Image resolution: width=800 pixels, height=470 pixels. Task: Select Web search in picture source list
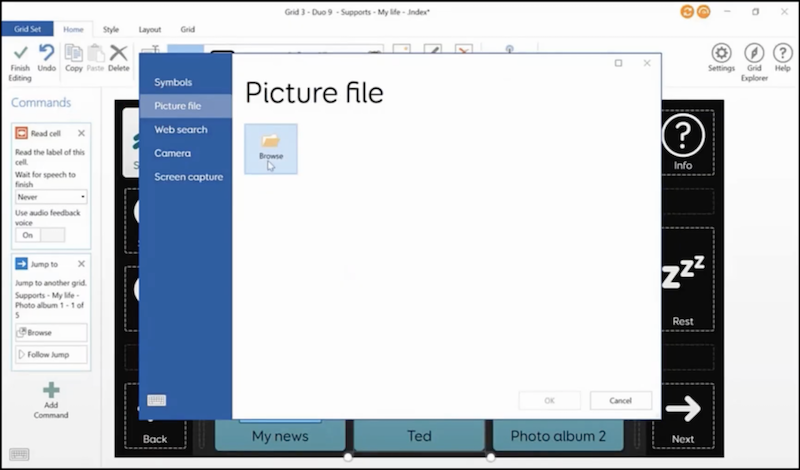[x=181, y=130]
